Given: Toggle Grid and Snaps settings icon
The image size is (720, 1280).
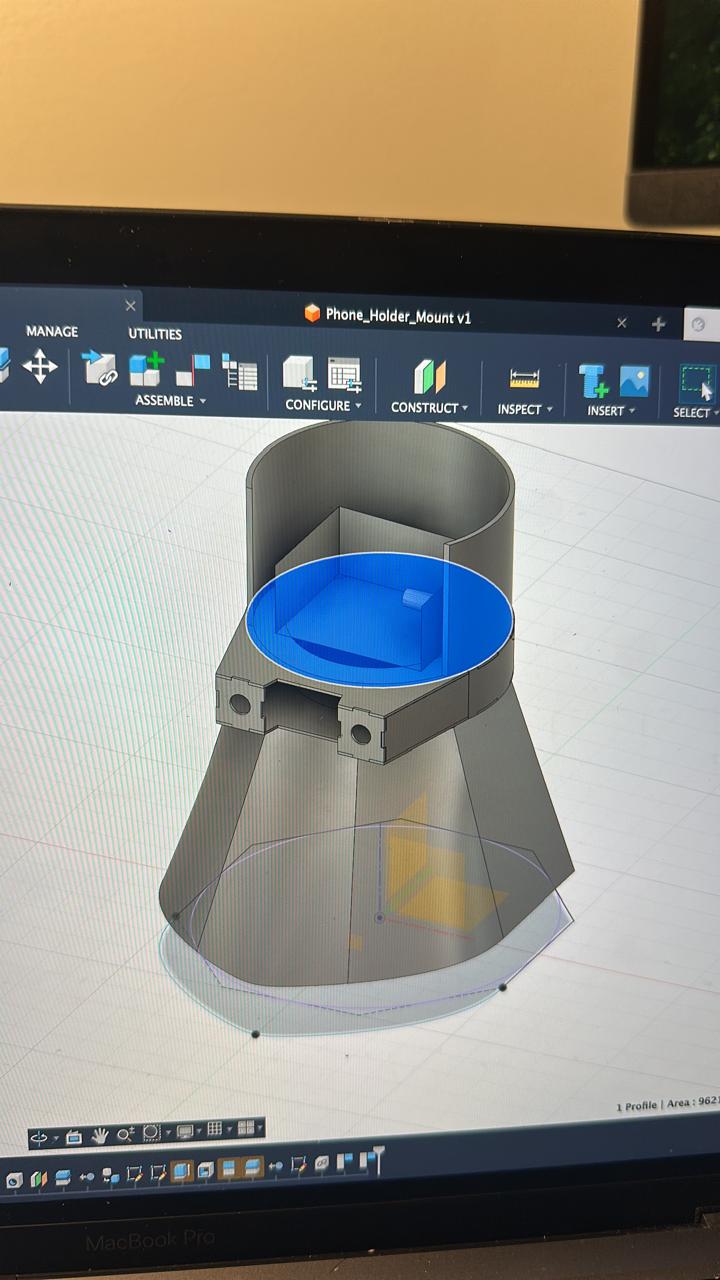Looking at the screenshot, I should pos(214,1129).
